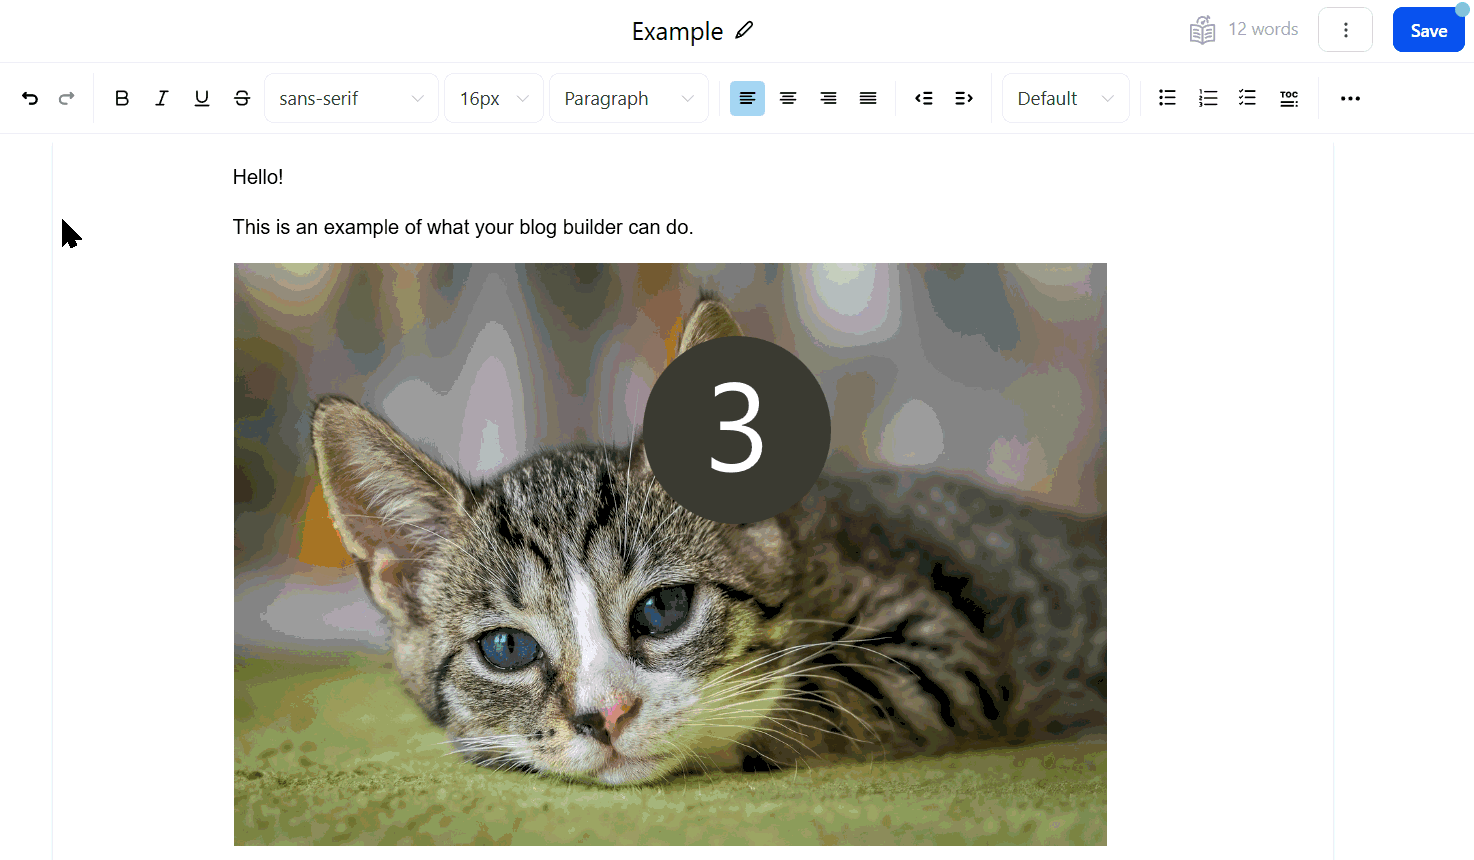
Task: Click the blog builder example sentence
Action: click(x=463, y=227)
